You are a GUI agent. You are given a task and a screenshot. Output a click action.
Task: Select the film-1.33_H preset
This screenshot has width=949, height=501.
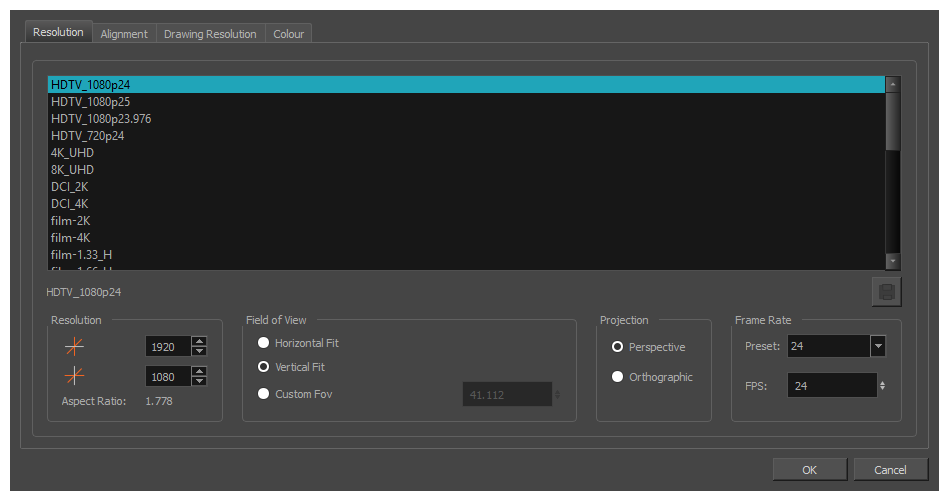(466, 254)
